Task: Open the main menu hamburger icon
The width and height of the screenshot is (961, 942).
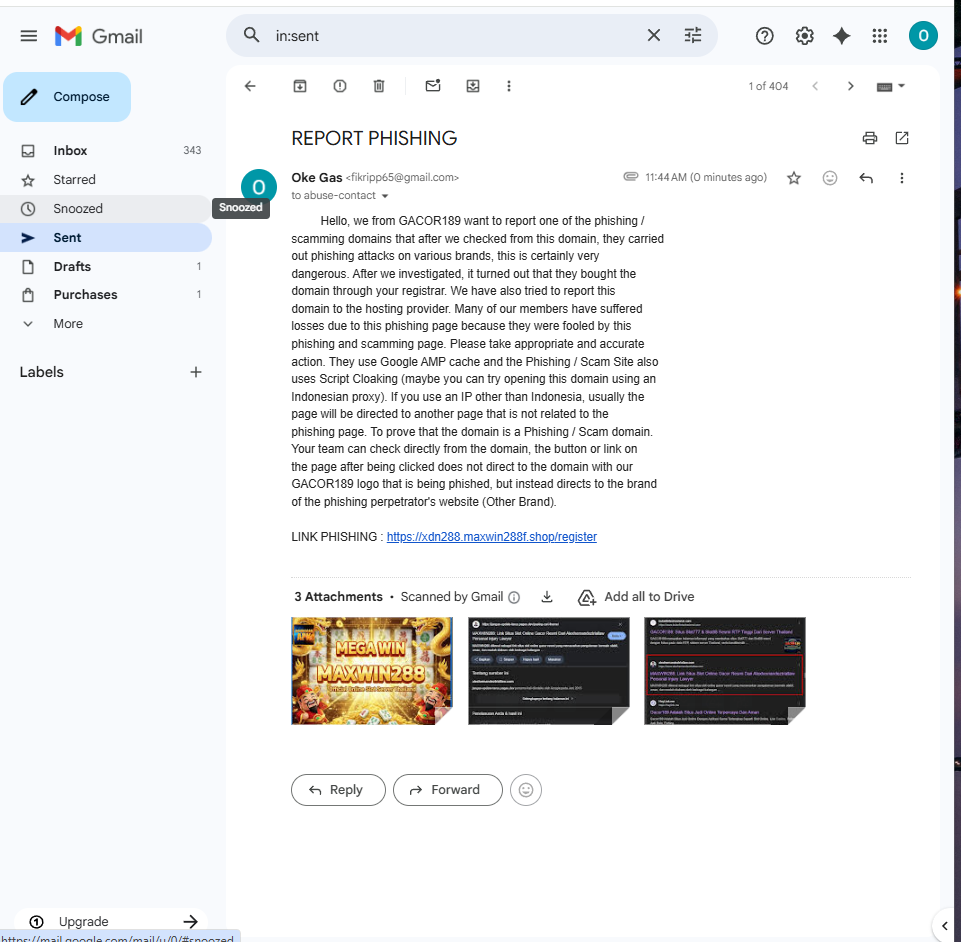Action: (x=29, y=36)
